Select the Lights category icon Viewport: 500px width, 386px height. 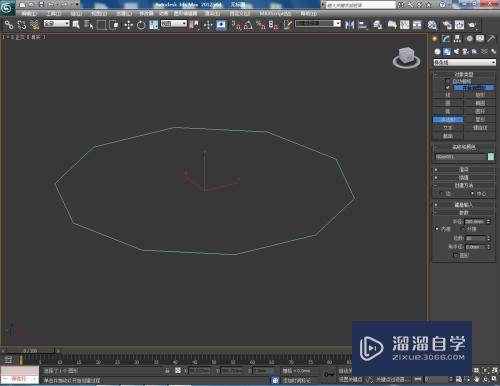[456, 51]
